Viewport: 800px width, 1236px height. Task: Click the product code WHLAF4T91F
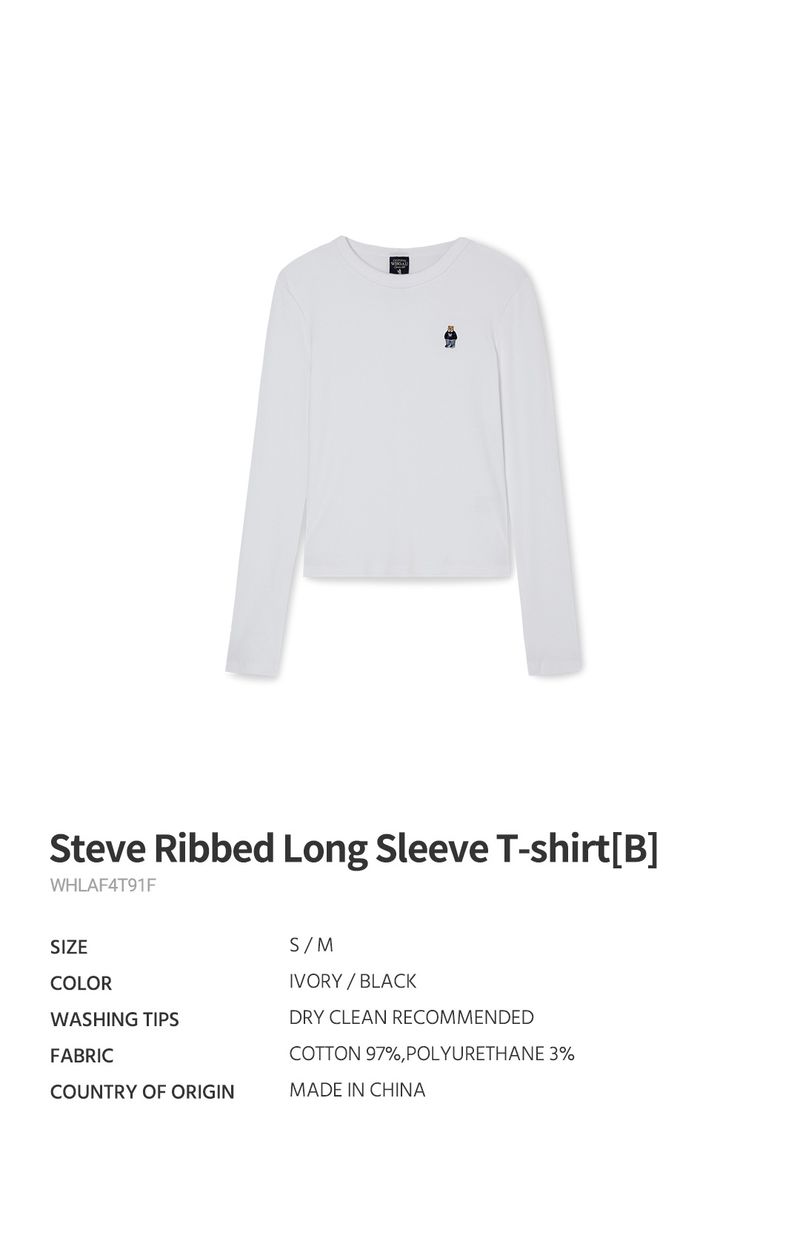point(103,886)
